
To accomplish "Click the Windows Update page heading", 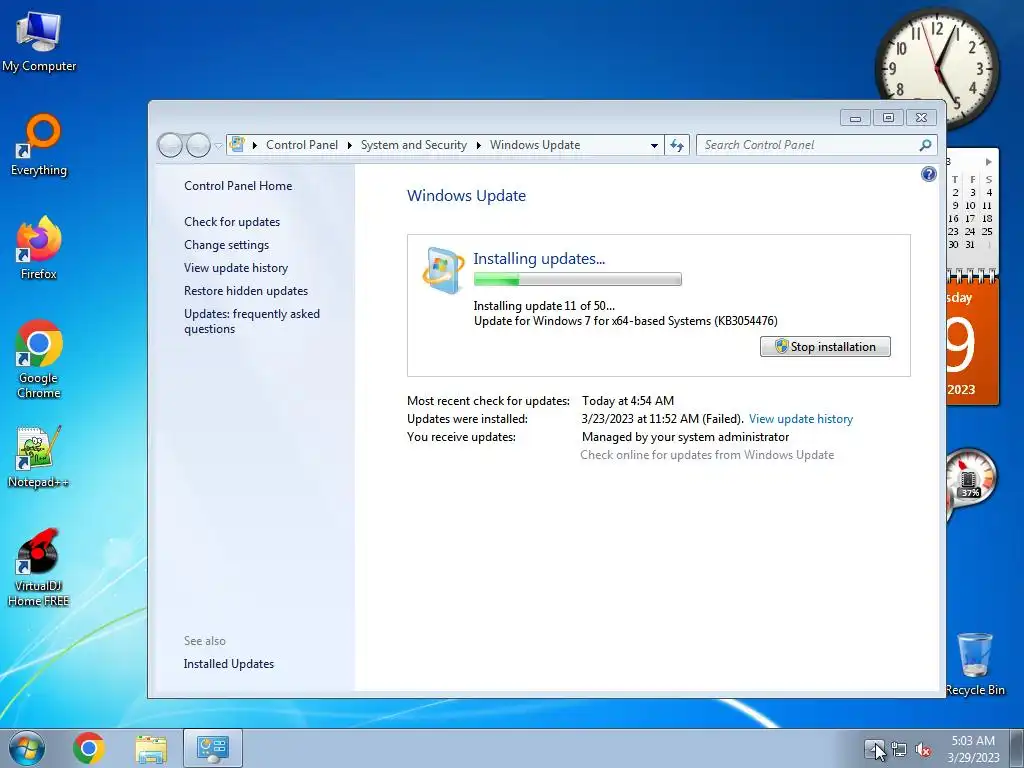I will point(466,195).
